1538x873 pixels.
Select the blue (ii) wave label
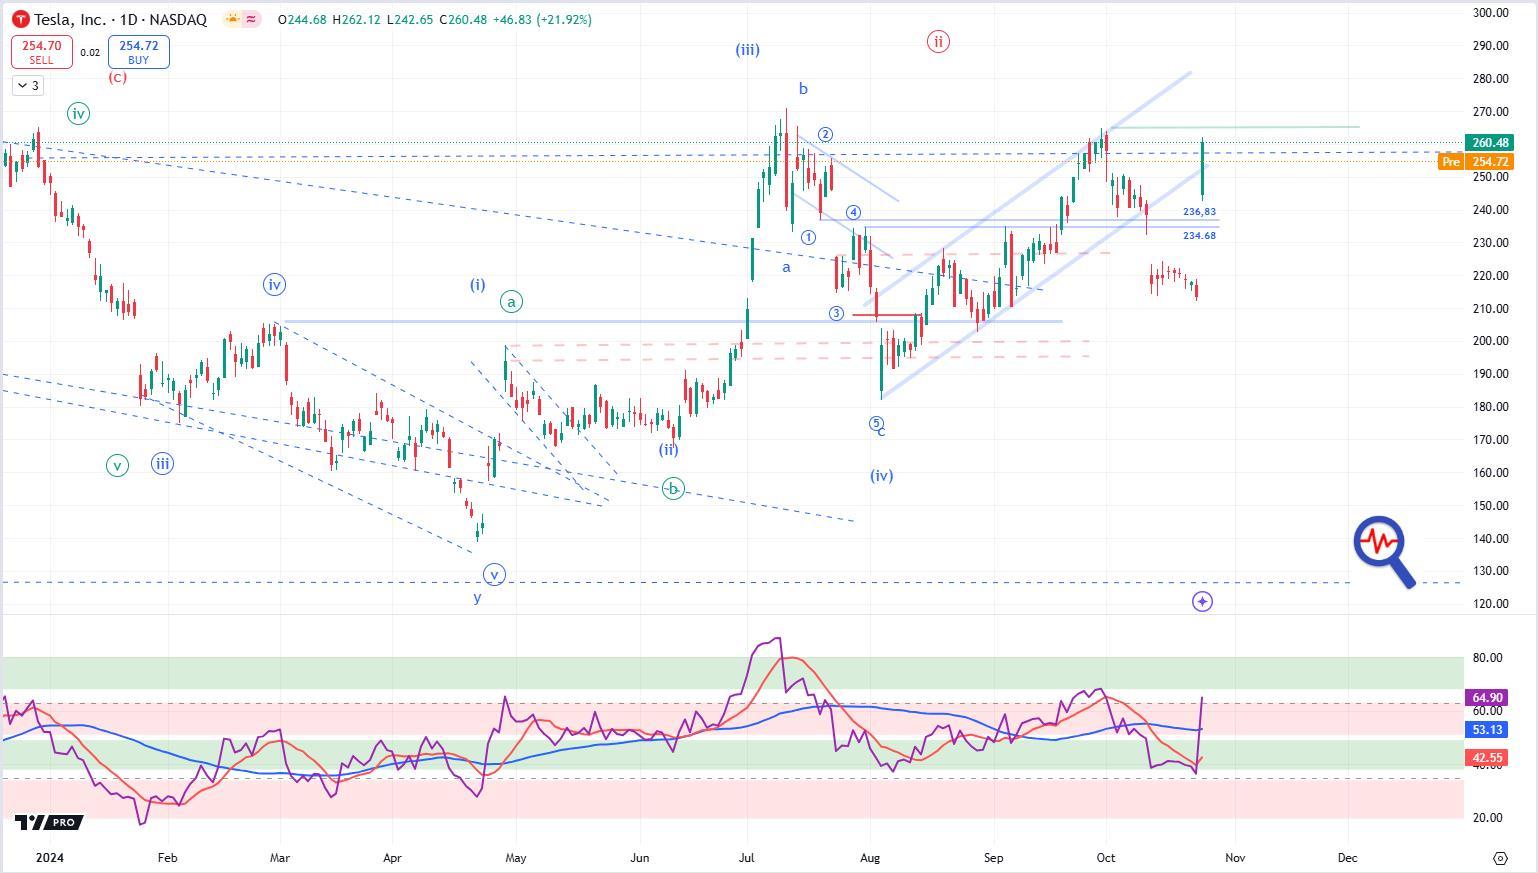(668, 449)
